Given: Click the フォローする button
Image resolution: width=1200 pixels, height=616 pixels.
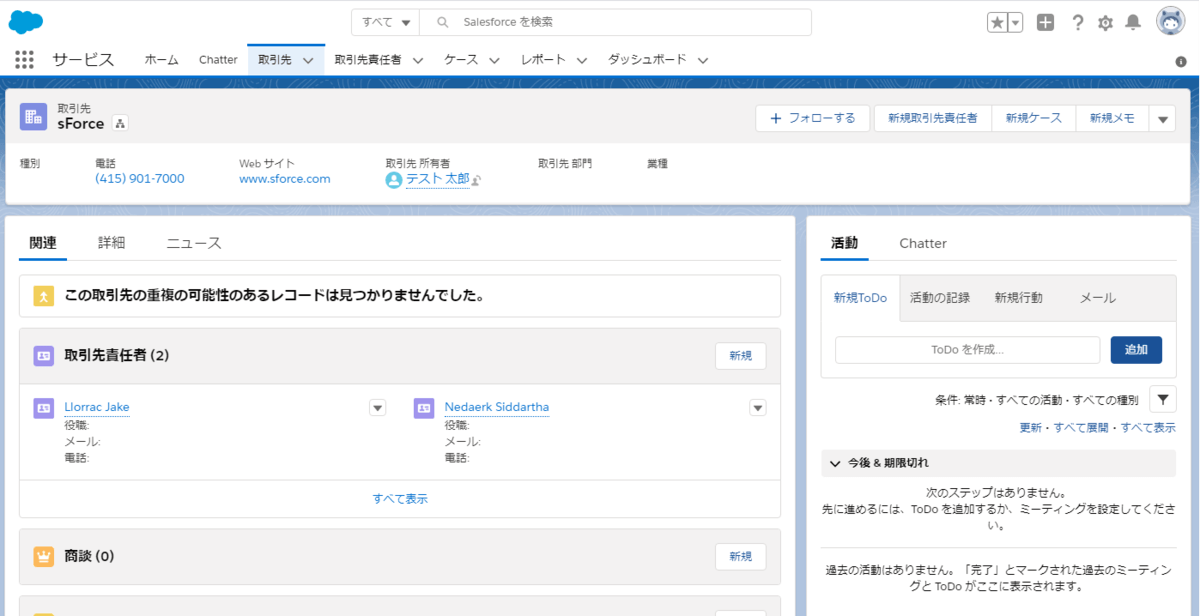Looking at the screenshot, I should (x=814, y=118).
